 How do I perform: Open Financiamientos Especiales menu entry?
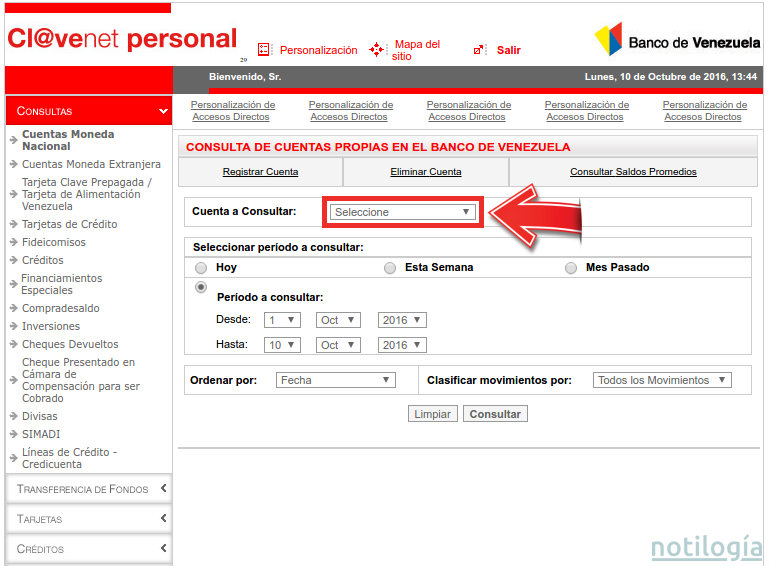(x=62, y=284)
